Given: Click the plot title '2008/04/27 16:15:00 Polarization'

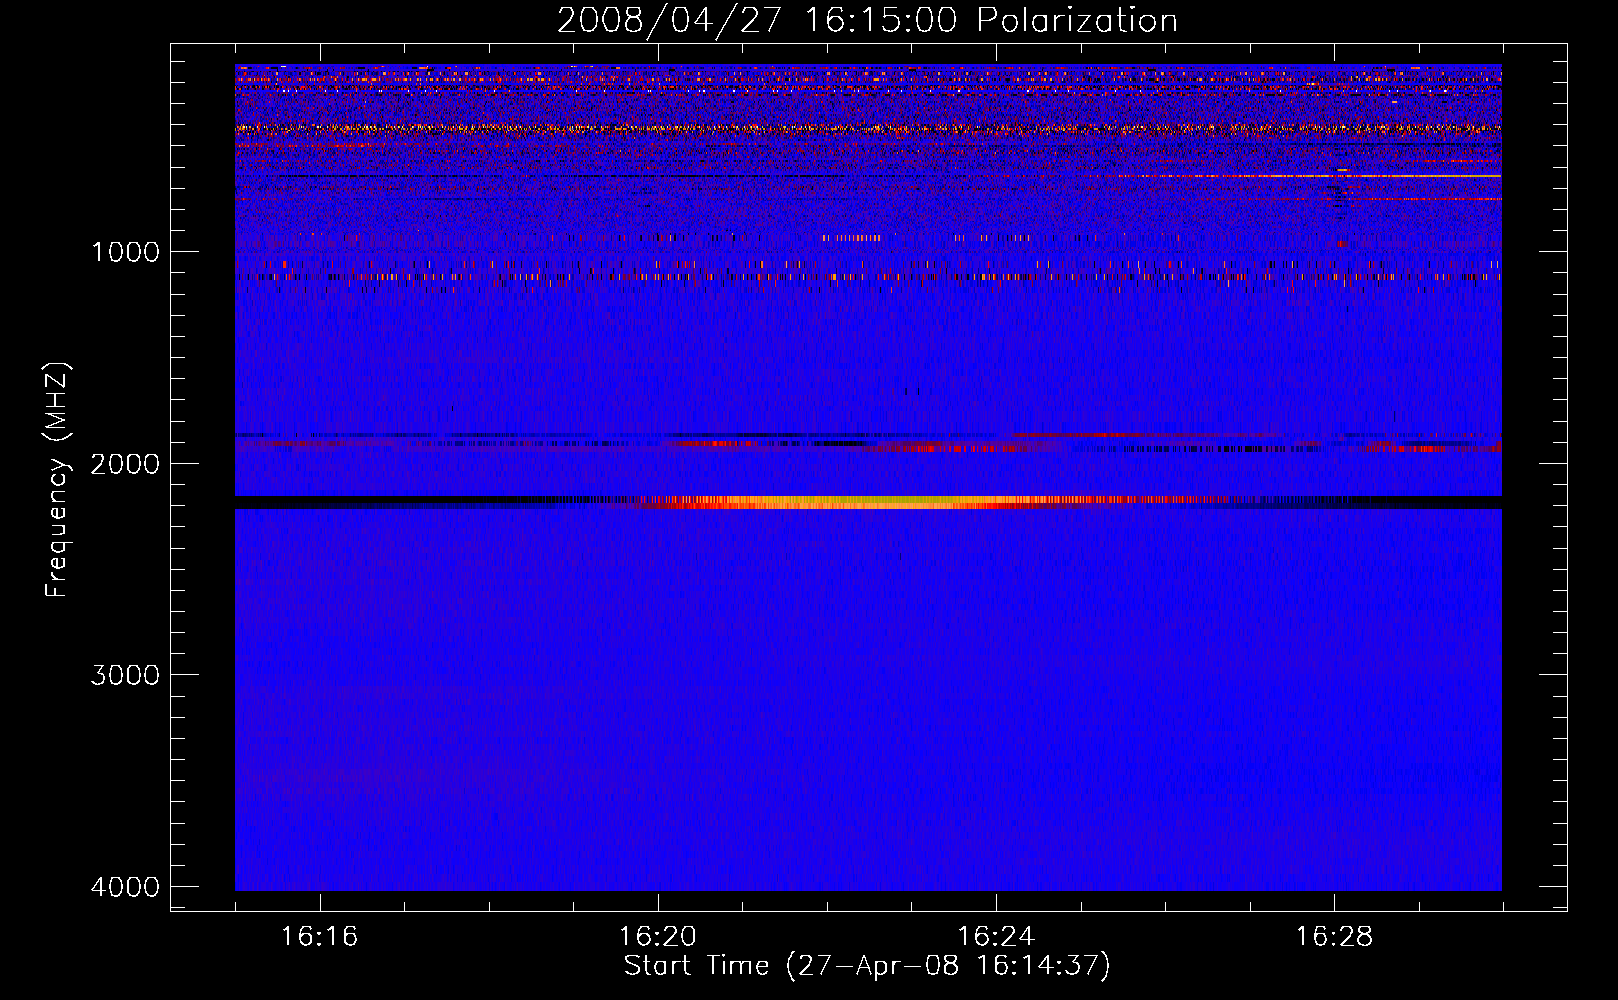Looking at the screenshot, I should pyautogui.click(x=867, y=21).
